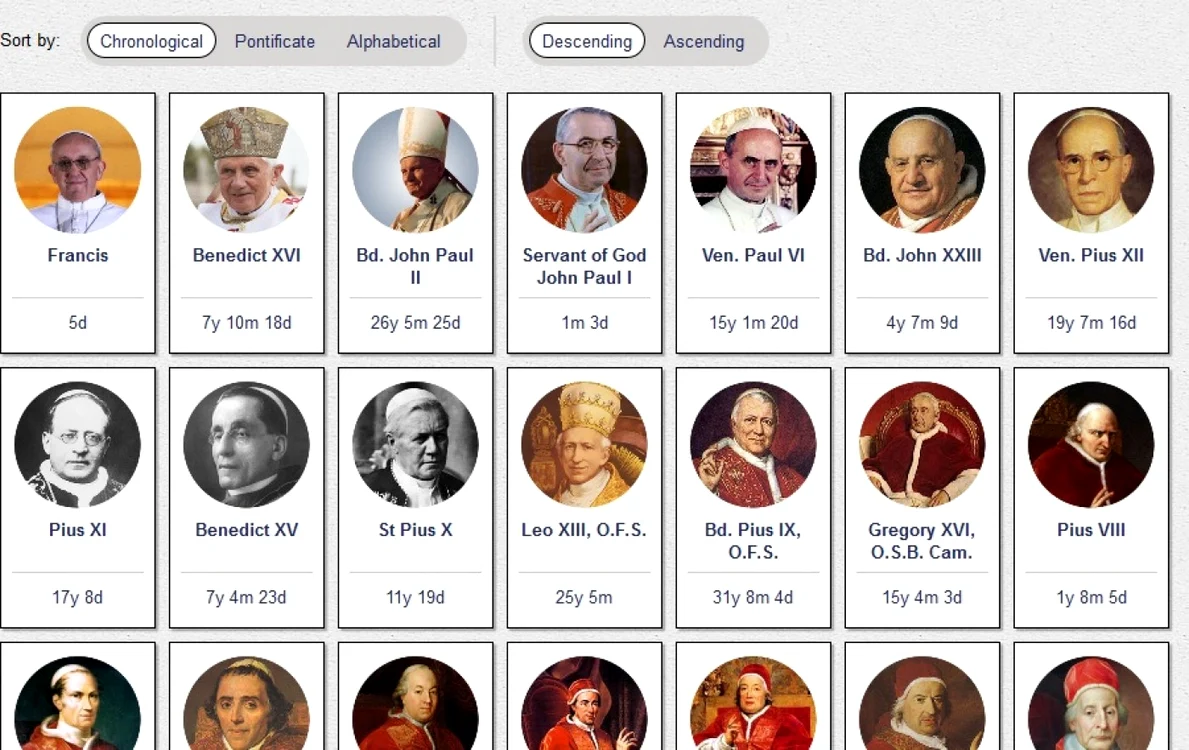The image size is (1189, 750).
Task: Select Gregory XVI, O.S.B. Cam. card
Action: [922, 498]
